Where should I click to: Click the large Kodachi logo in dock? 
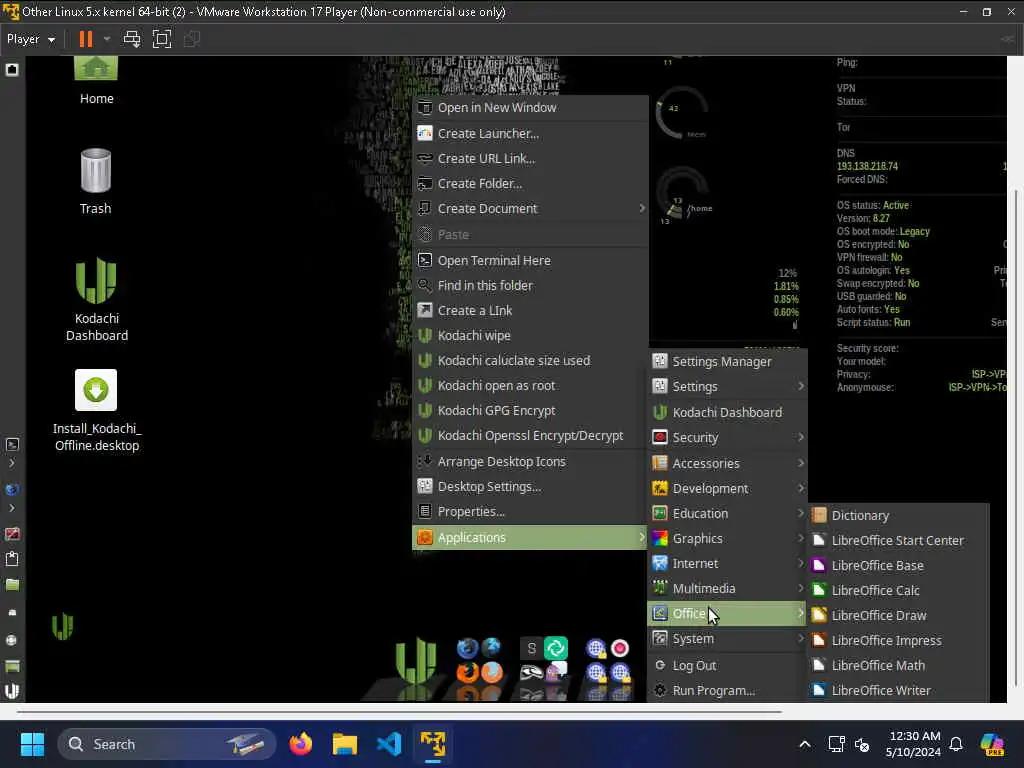click(x=415, y=661)
